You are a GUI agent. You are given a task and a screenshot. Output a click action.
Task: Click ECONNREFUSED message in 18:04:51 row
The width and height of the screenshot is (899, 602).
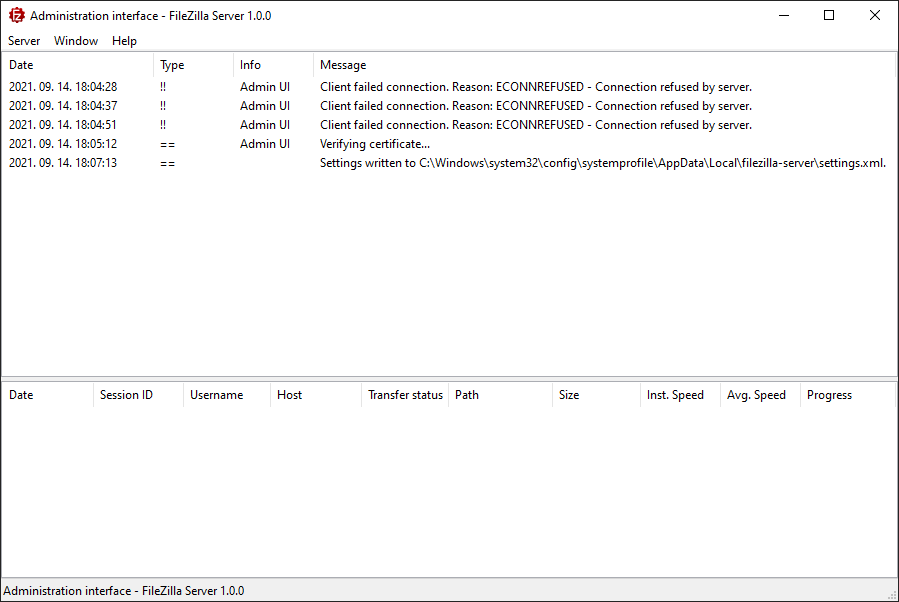point(536,124)
